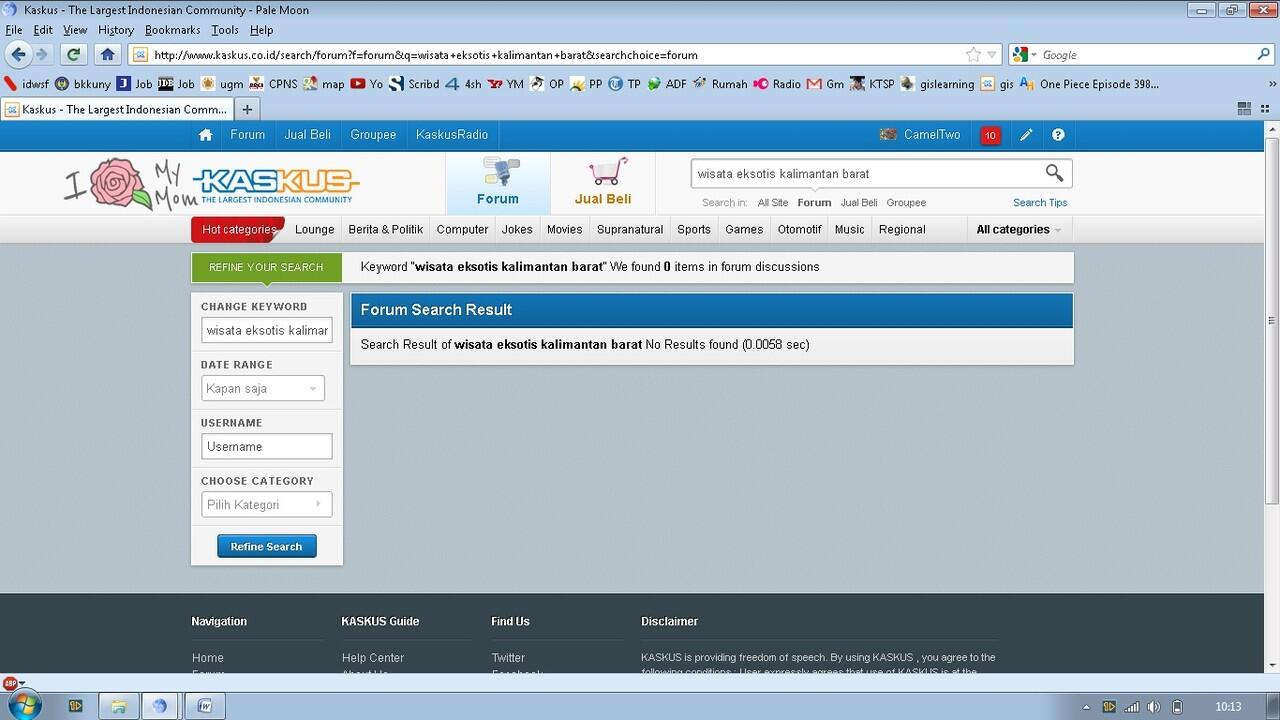Open the Gm Gmail bookmark
This screenshot has width=1280, height=720.
[x=826, y=84]
